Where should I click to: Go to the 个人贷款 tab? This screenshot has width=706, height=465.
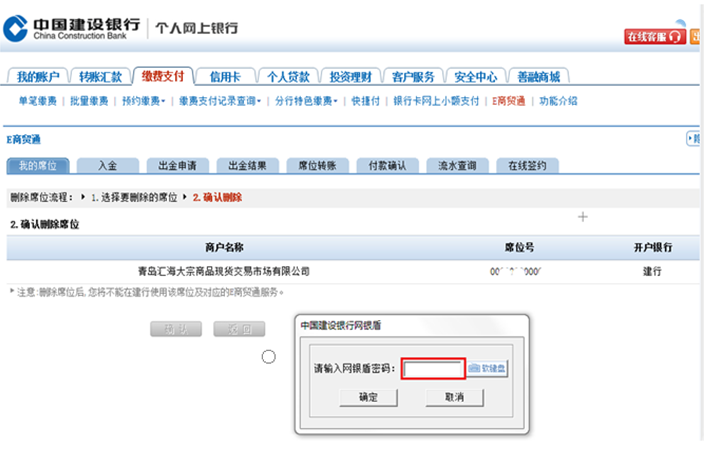click(x=288, y=77)
